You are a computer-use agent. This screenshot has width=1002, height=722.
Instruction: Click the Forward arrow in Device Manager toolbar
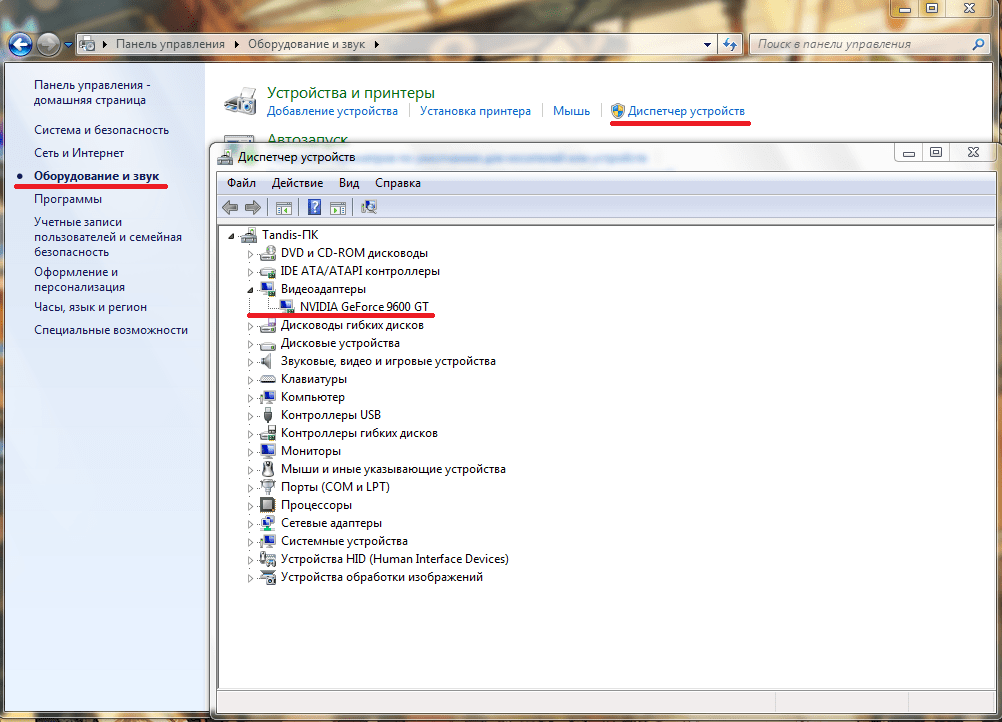click(x=253, y=207)
